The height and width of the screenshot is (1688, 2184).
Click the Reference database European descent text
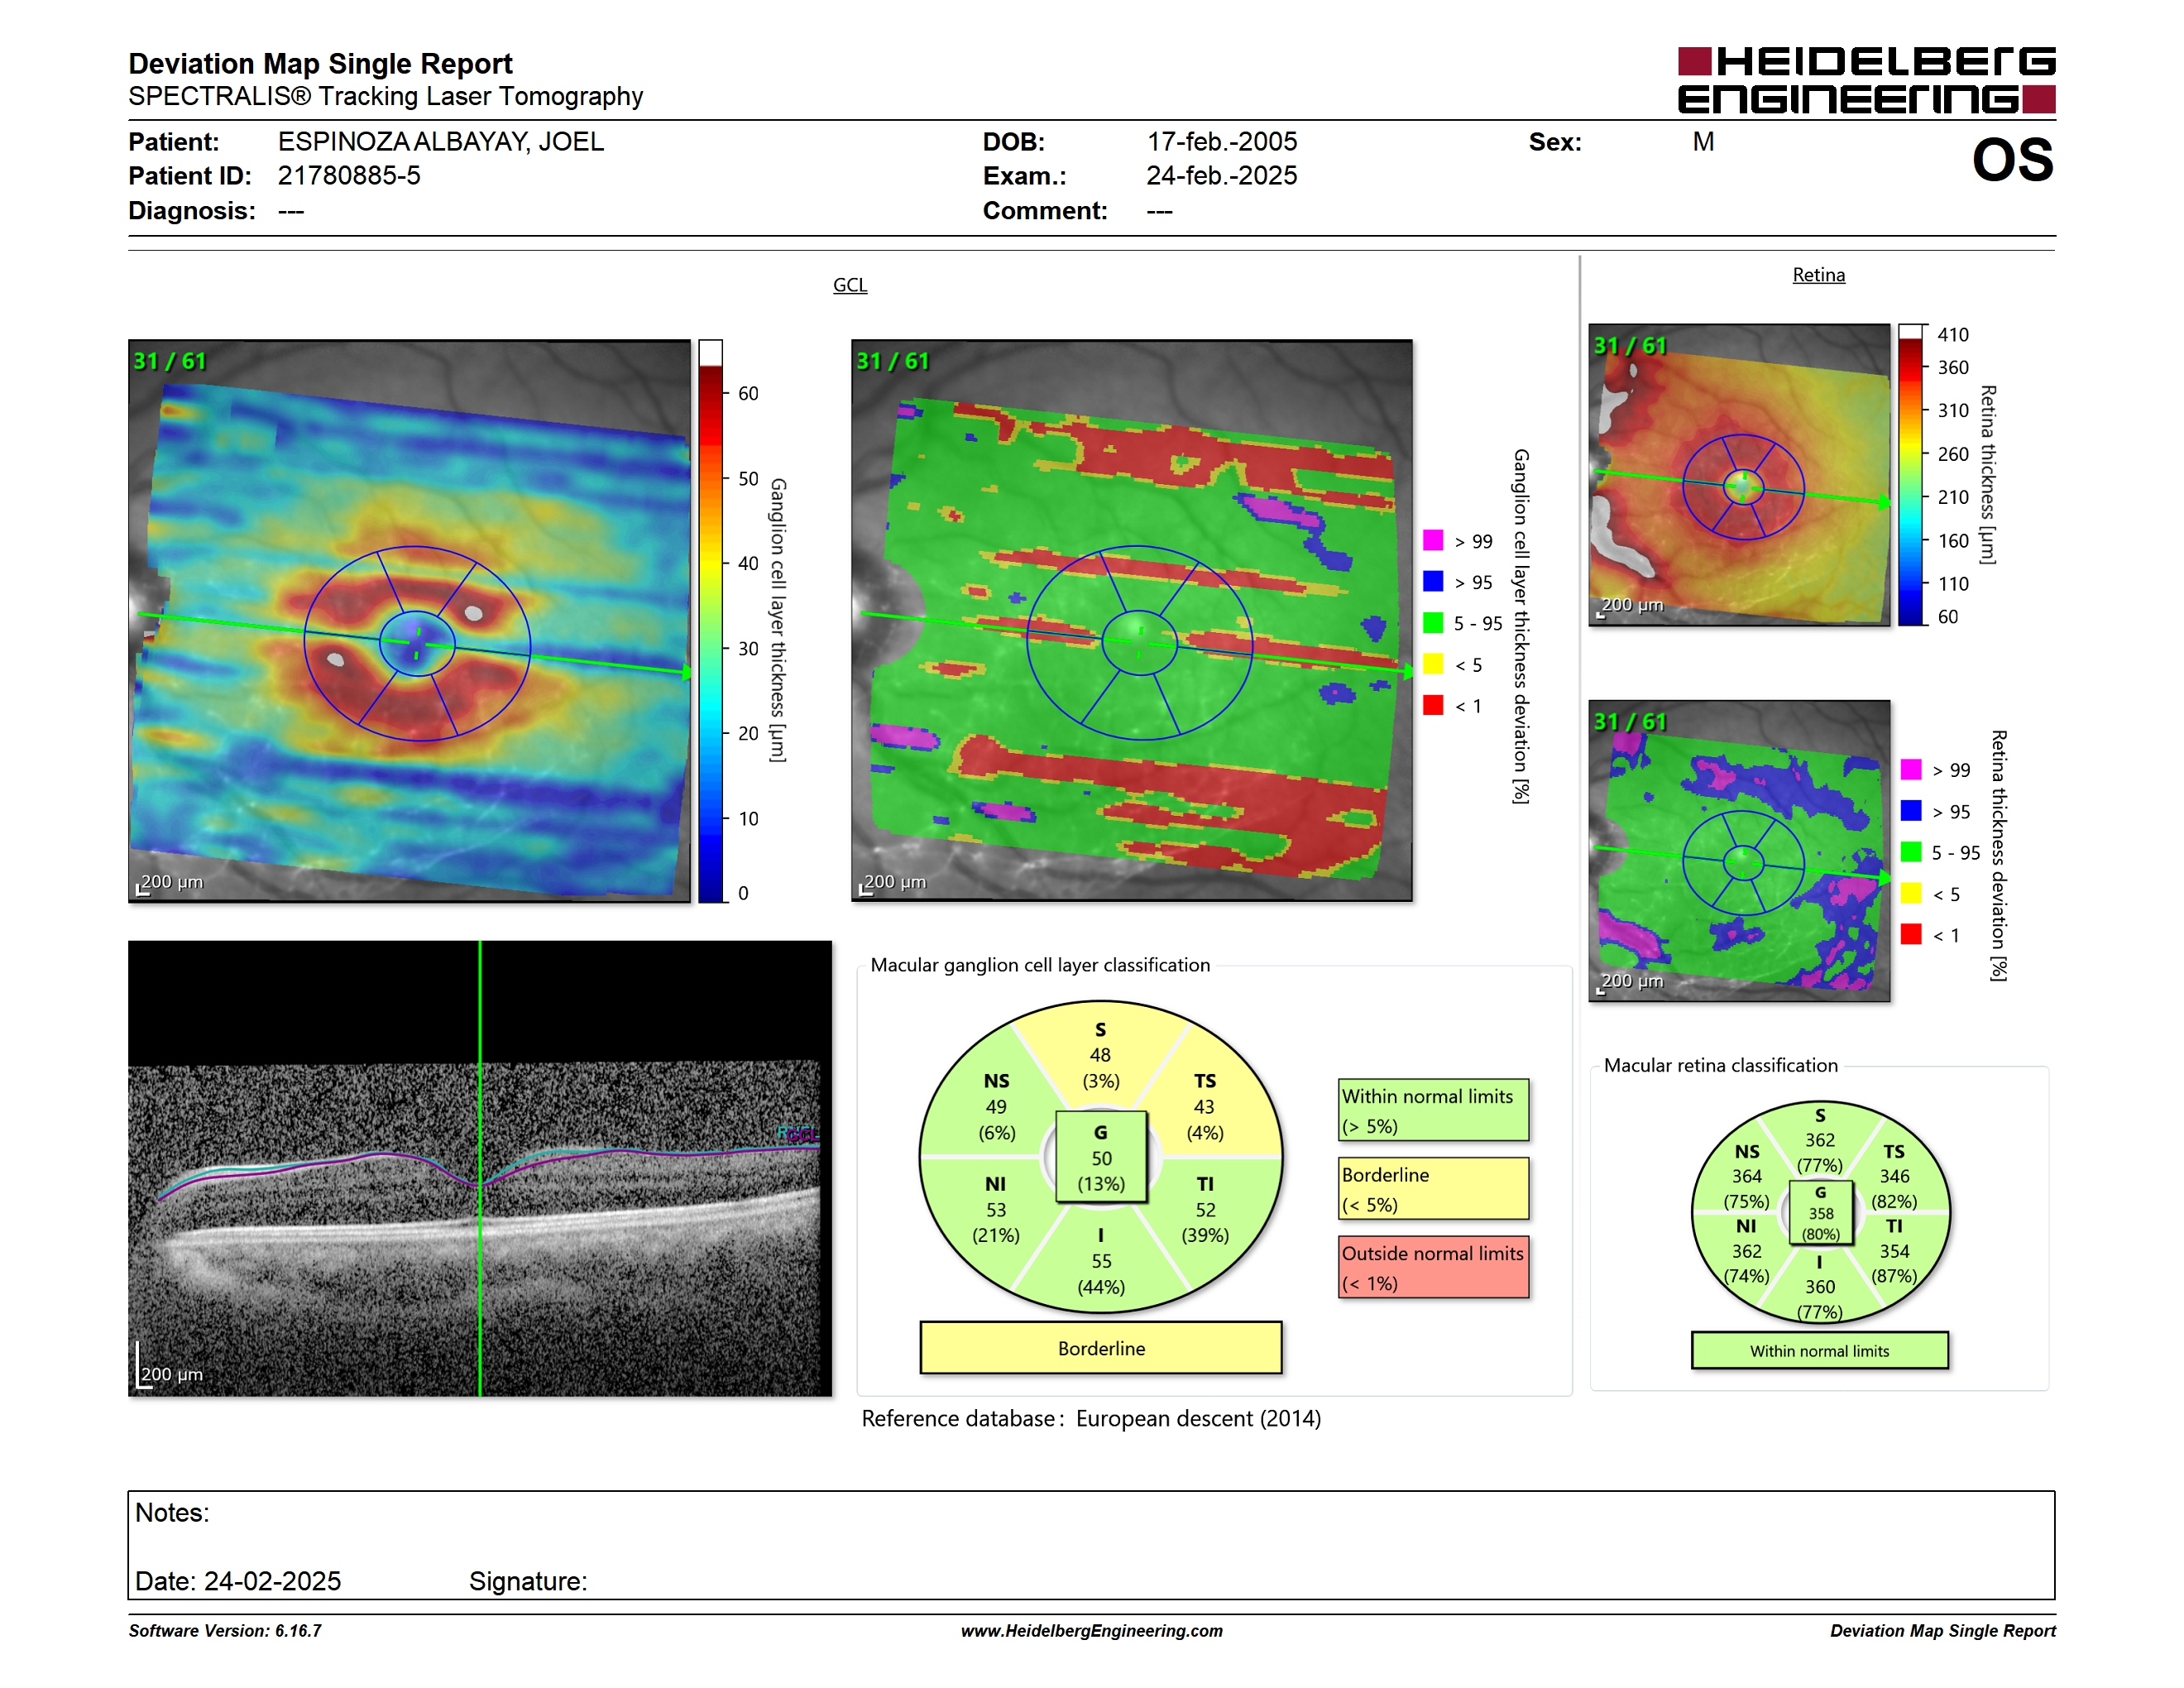tap(1091, 1418)
